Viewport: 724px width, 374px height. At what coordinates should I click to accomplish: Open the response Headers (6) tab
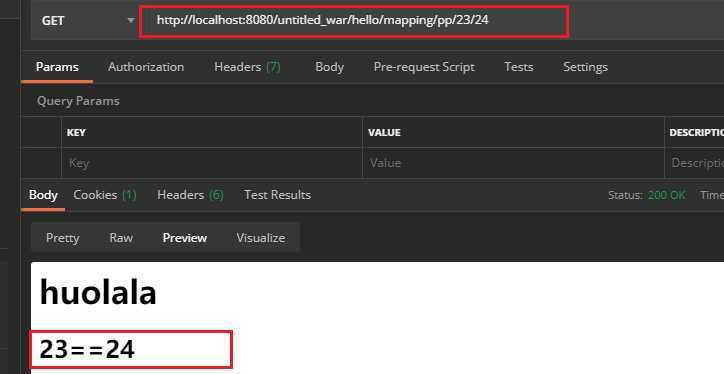pos(190,195)
